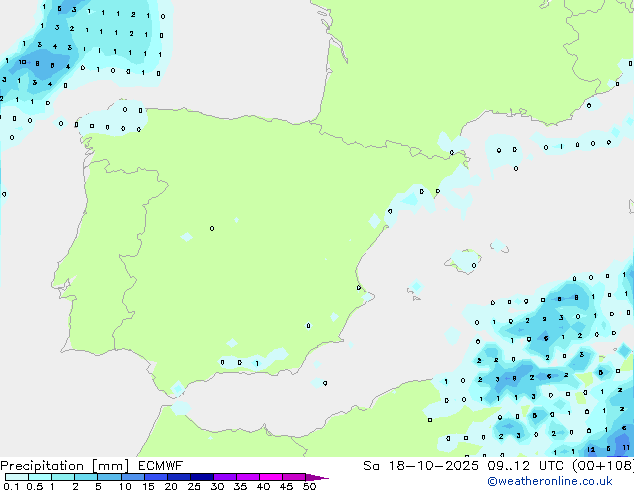Click the "40" legend label
The image size is (634, 490).
tap(264, 486)
